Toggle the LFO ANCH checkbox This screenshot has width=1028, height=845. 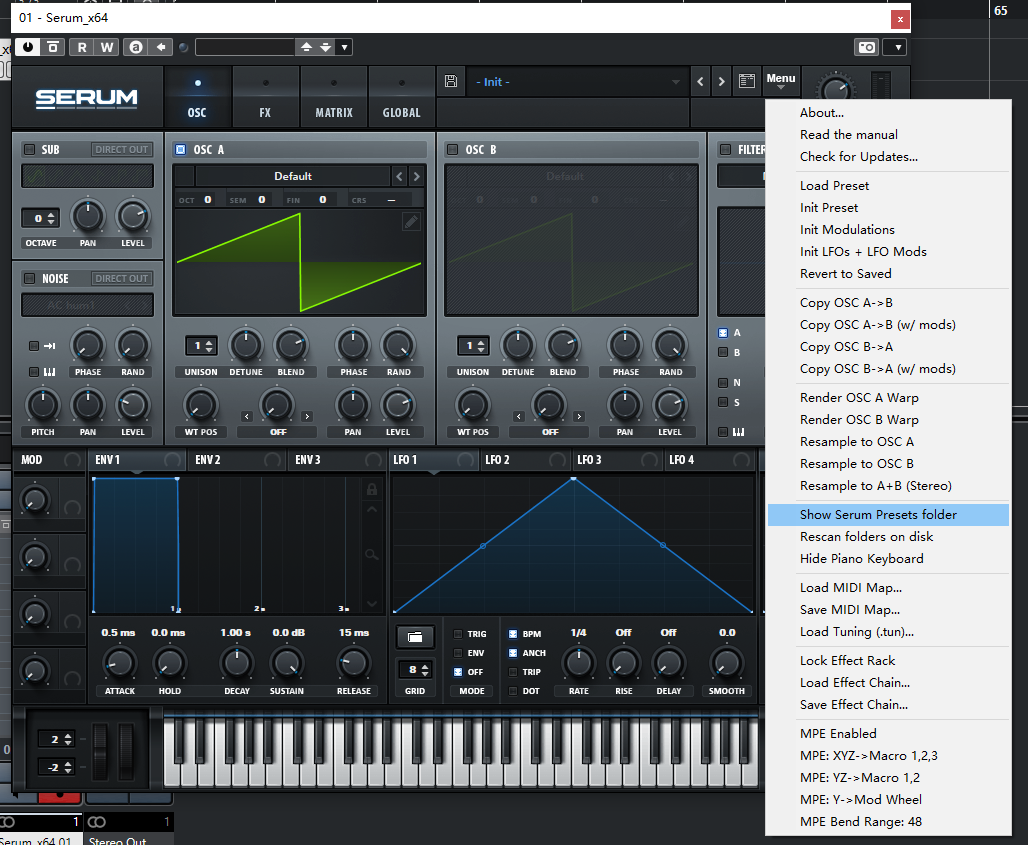tap(513, 653)
